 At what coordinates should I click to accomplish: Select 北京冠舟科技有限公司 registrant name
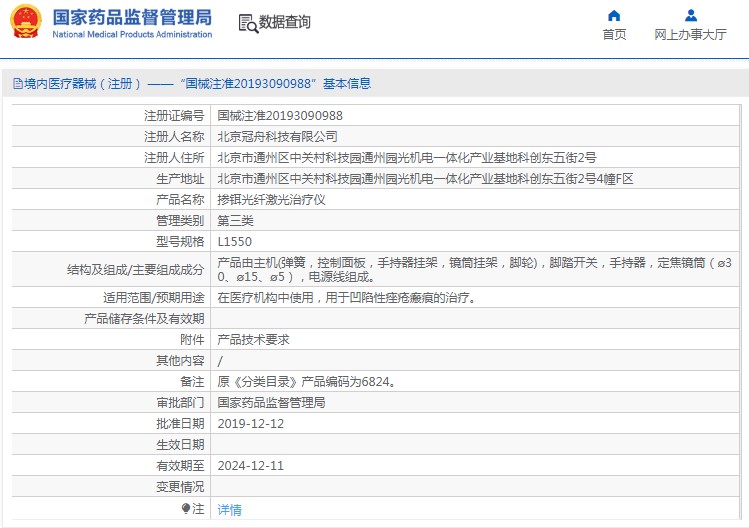tap(278, 137)
